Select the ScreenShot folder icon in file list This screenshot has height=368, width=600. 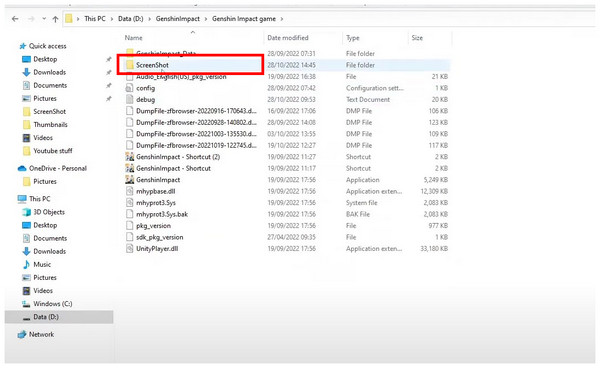pyautogui.click(x=130, y=65)
